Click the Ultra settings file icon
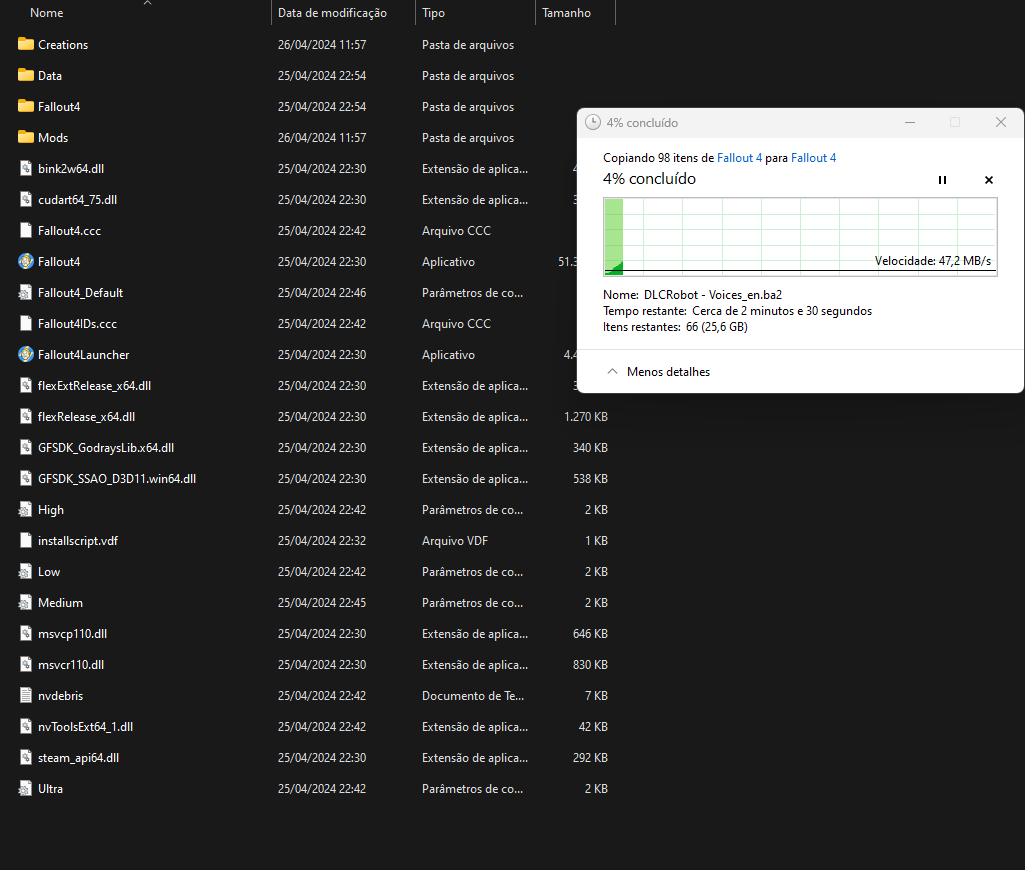This screenshot has height=870, width=1025. (25, 788)
